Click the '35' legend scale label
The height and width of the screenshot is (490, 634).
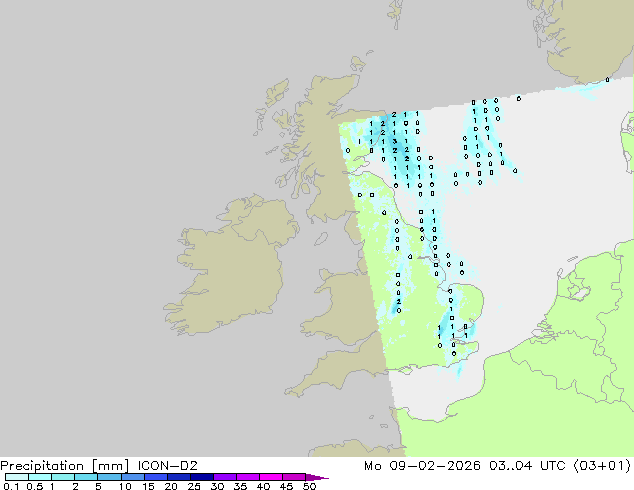click(x=240, y=486)
